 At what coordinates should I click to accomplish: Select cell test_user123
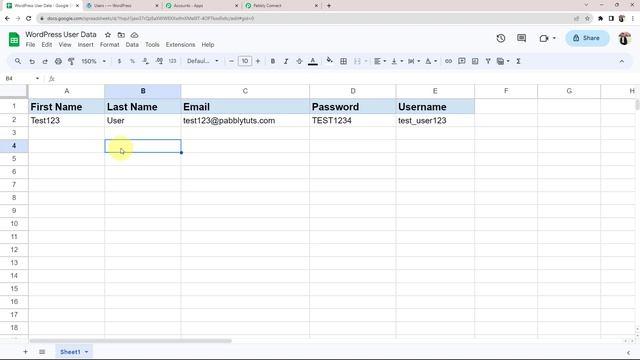(x=435, y=120)
